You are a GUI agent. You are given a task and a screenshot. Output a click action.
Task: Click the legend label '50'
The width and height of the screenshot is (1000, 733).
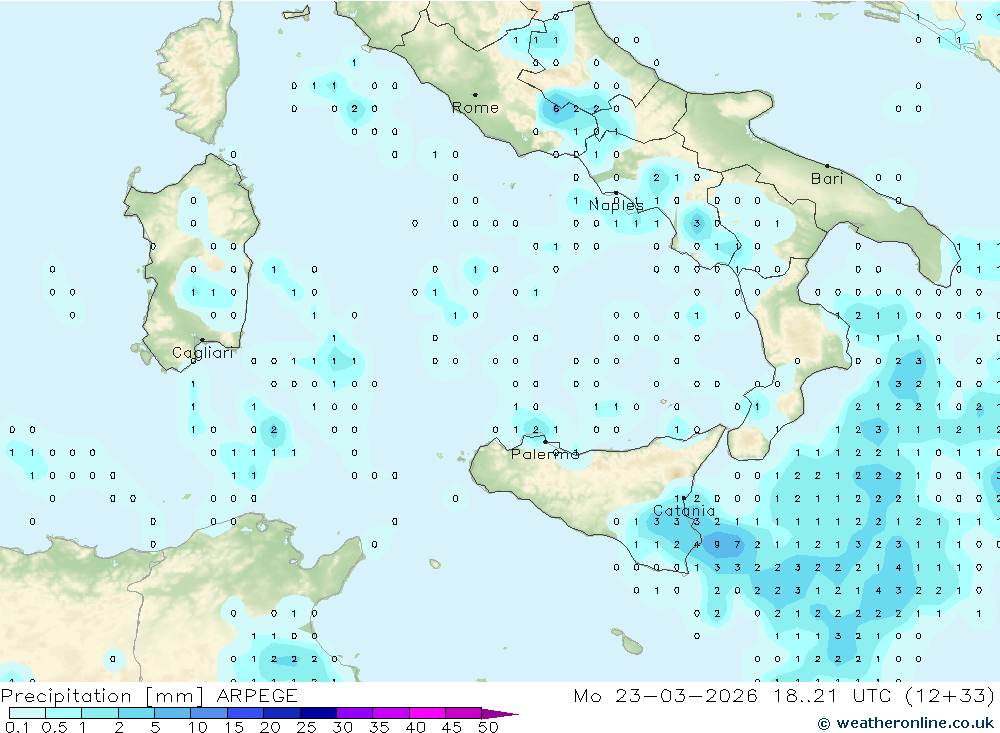(x=488, y=727)
